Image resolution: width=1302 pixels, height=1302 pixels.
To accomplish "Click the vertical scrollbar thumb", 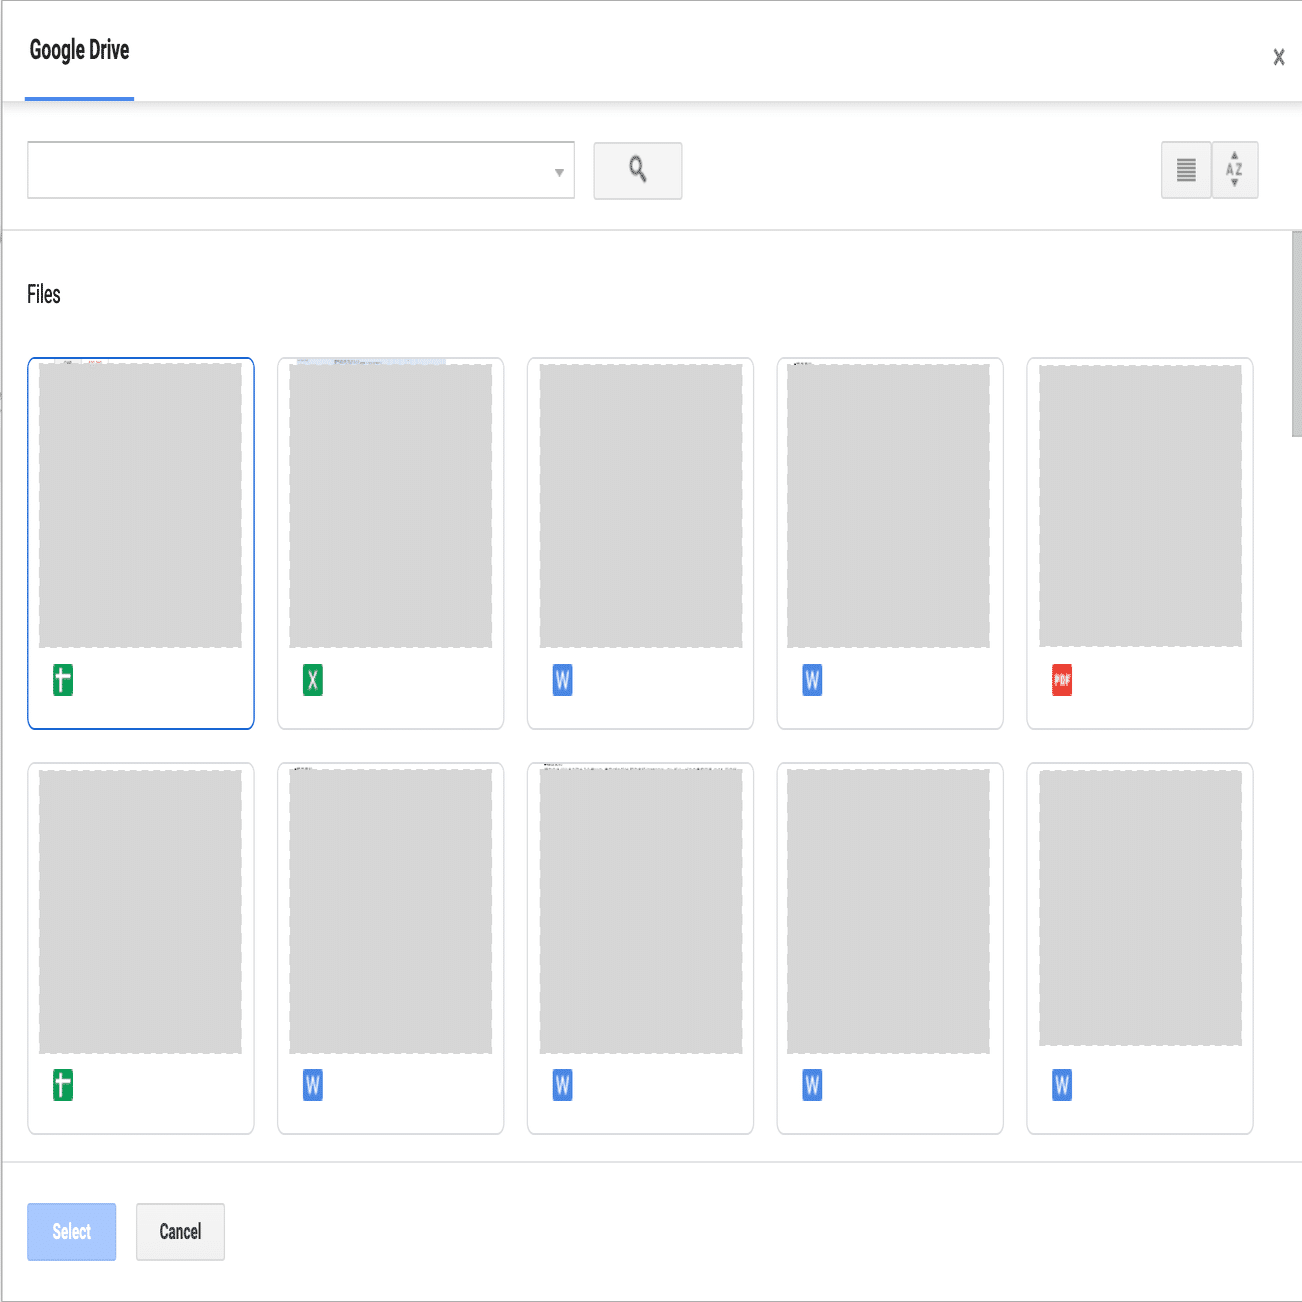I will tap(1296, 333).
